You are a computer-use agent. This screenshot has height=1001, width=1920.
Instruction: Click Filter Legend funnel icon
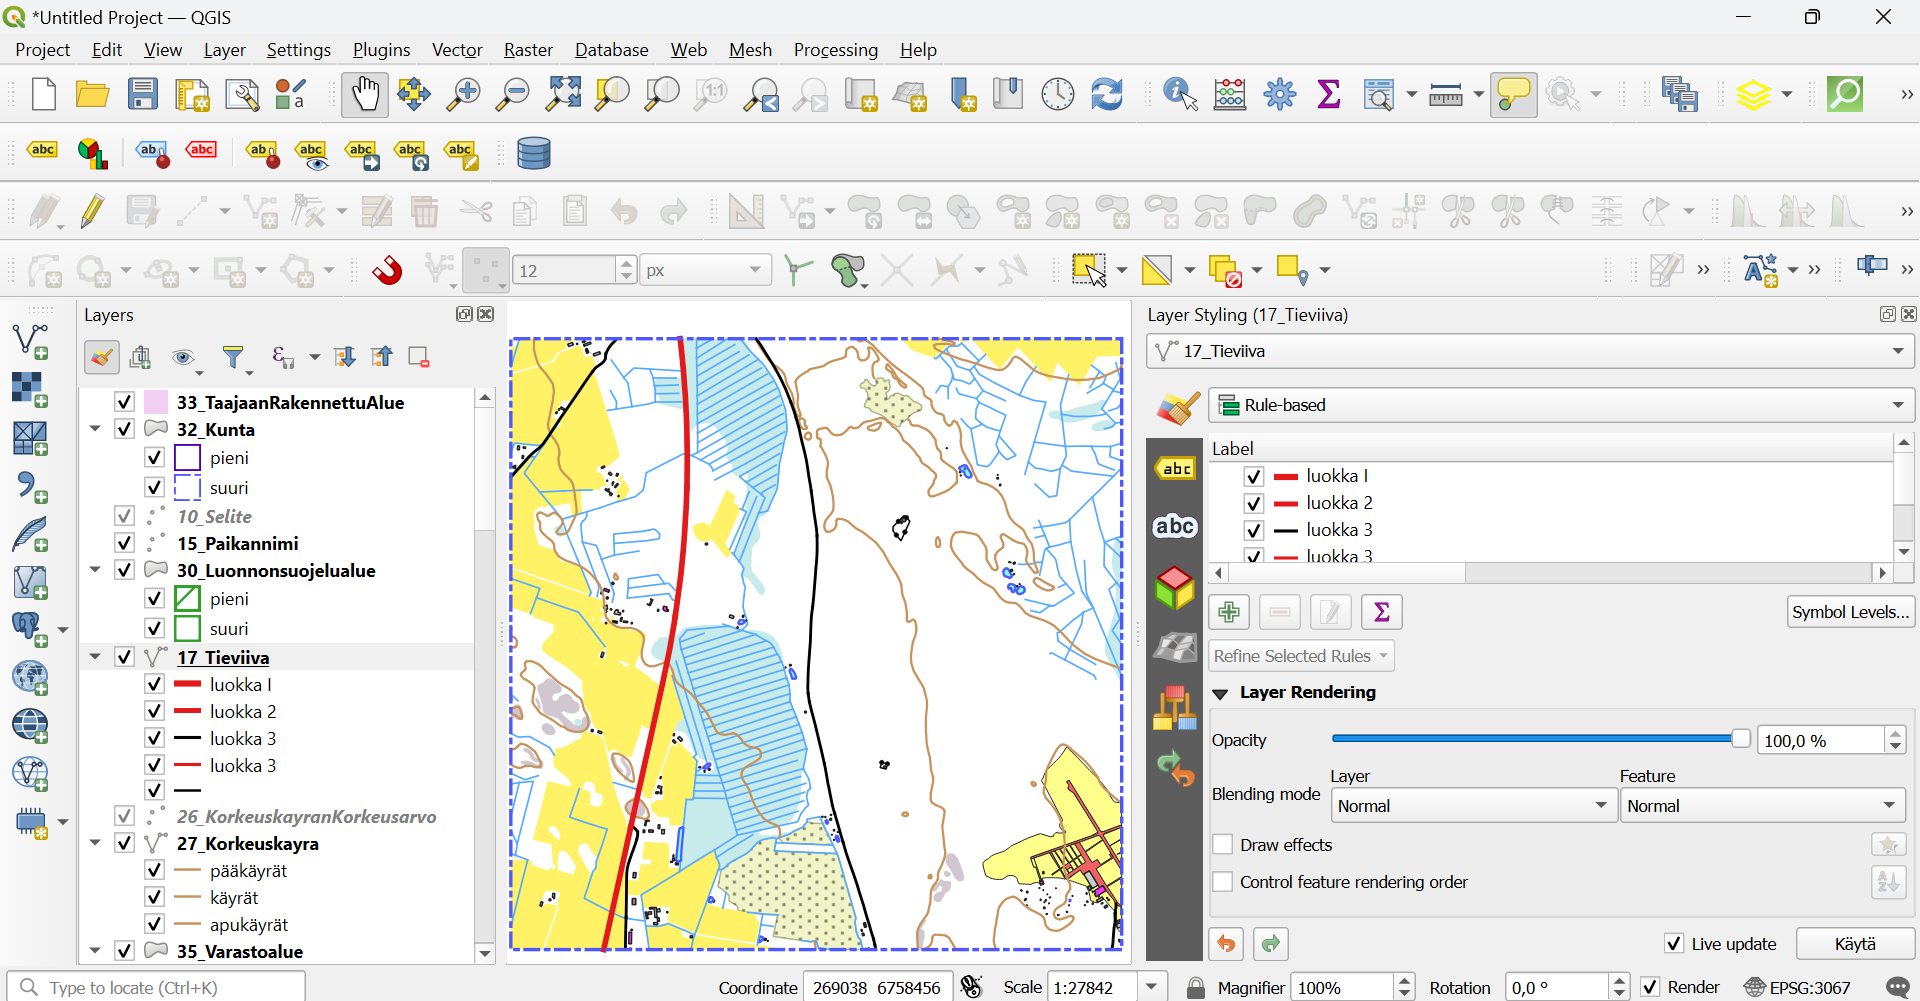click(x=234, y=358)
